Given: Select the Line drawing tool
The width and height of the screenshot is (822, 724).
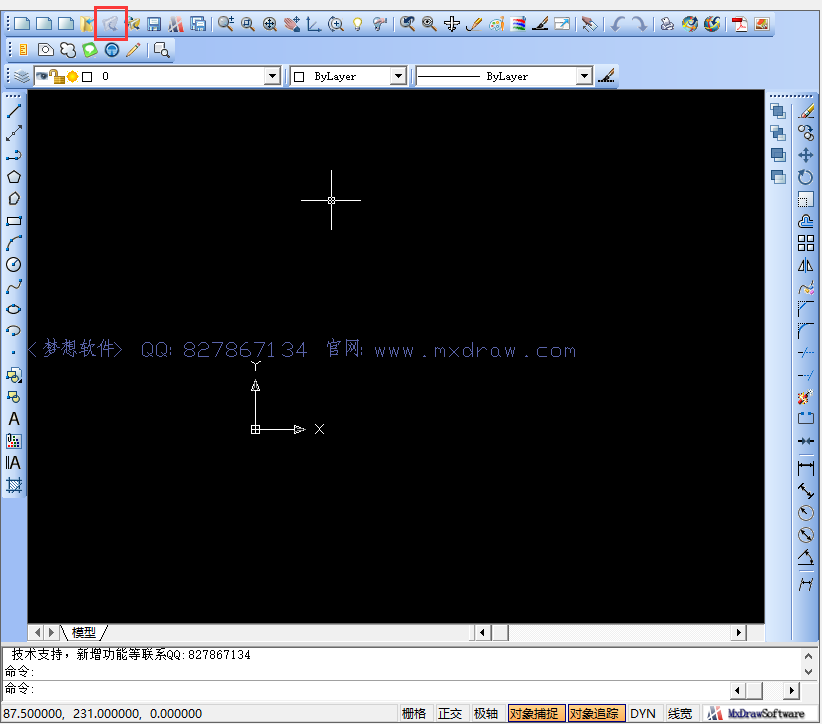Looking at the screenshot, I should pyautogui.click(x=14, y=110).
